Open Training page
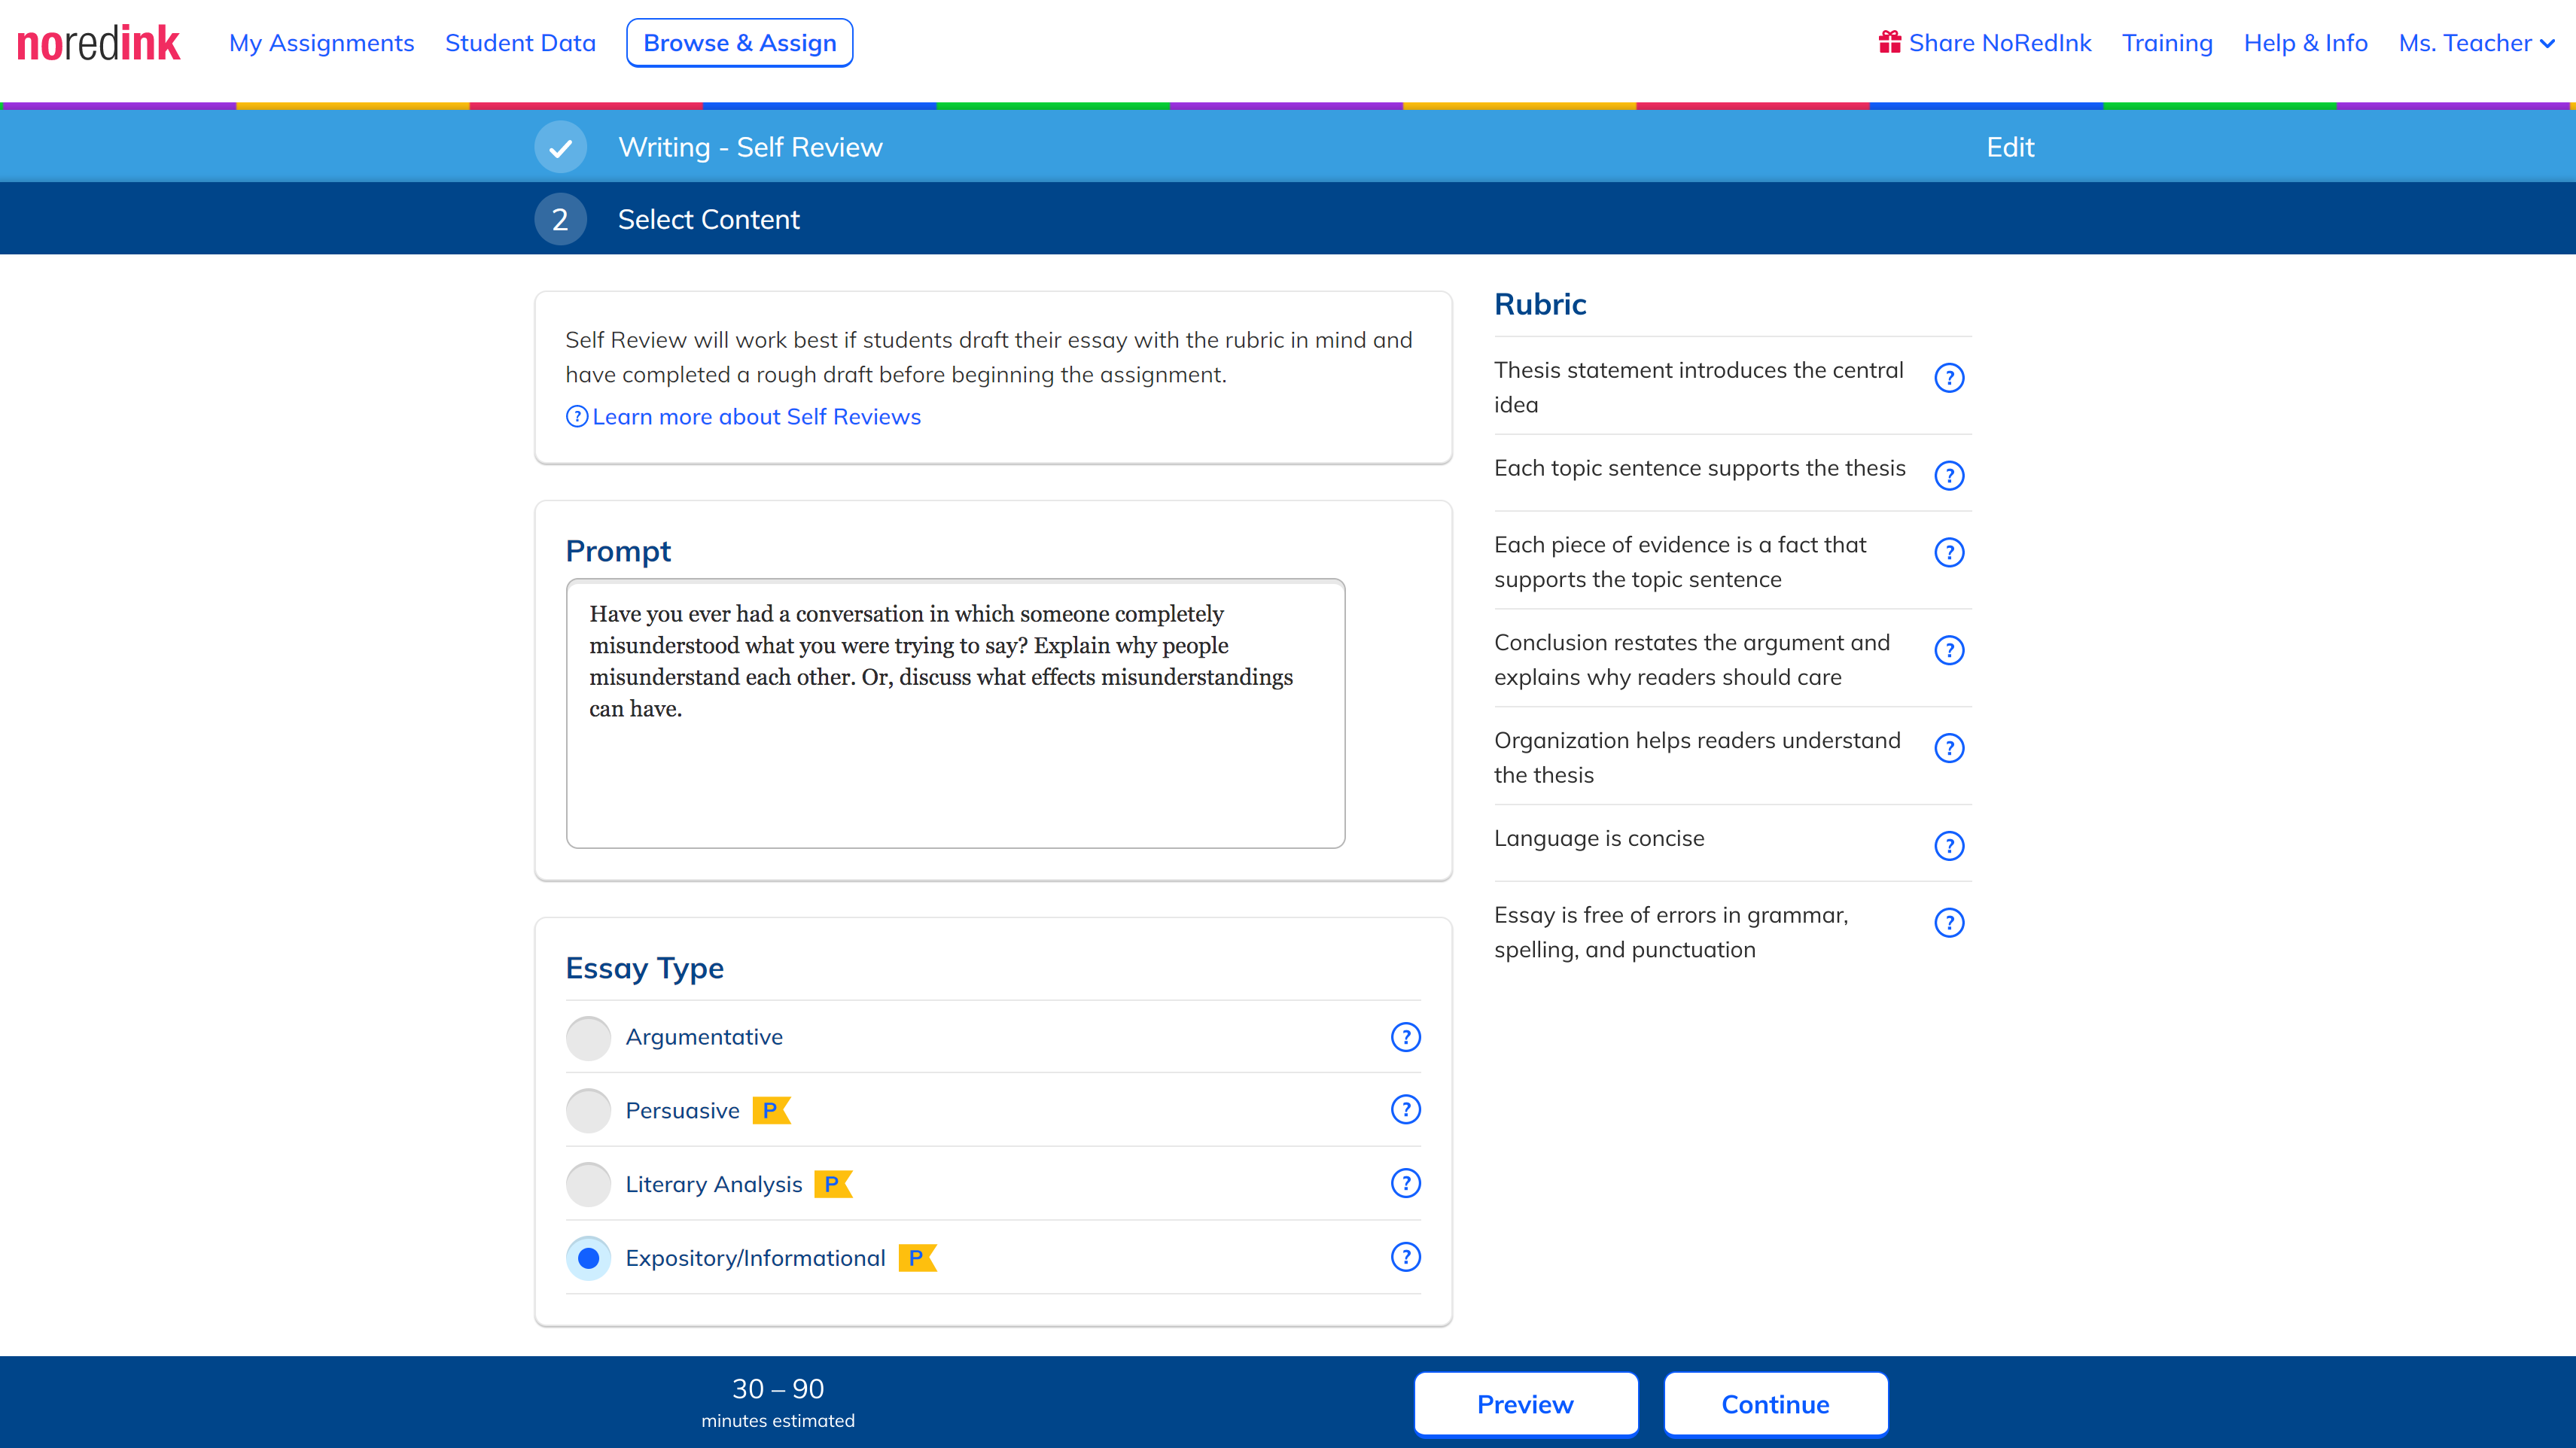The image size is (2576, 1448). pos(2167,43)
